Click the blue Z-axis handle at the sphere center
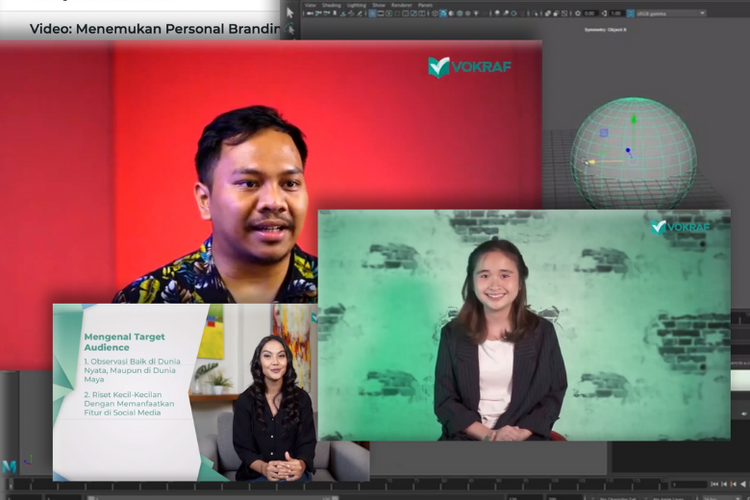The image size is (750, 500). pos(628,152)
